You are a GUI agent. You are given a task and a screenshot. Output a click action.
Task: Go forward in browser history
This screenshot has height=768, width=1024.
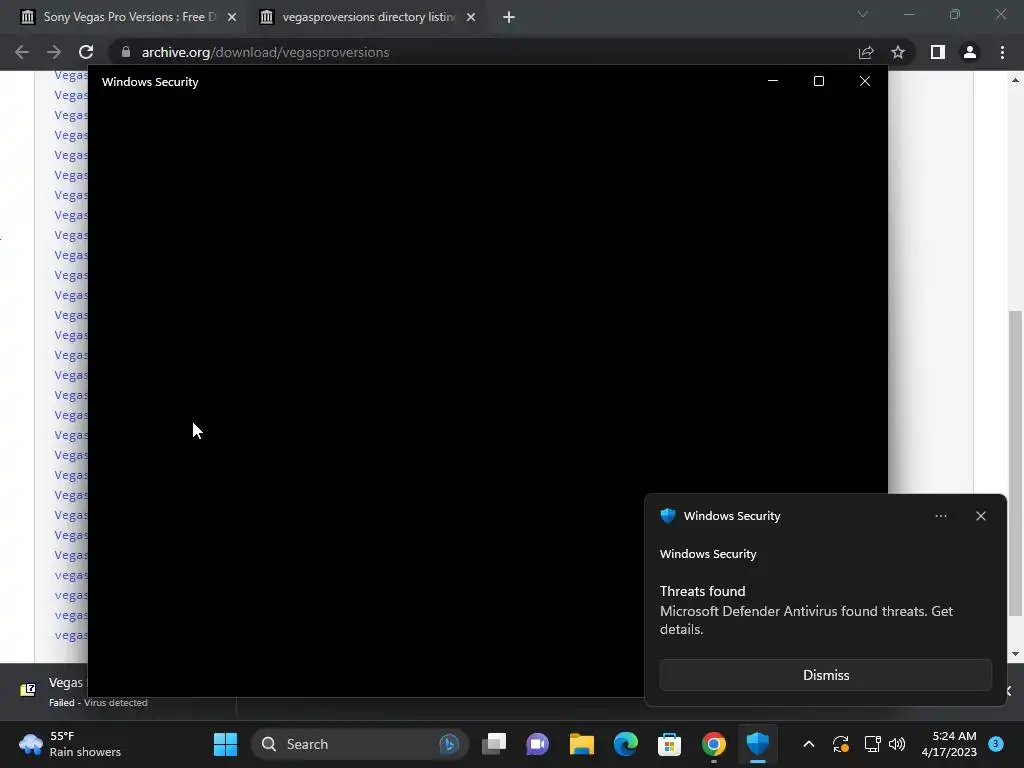[x=54, y=52]
